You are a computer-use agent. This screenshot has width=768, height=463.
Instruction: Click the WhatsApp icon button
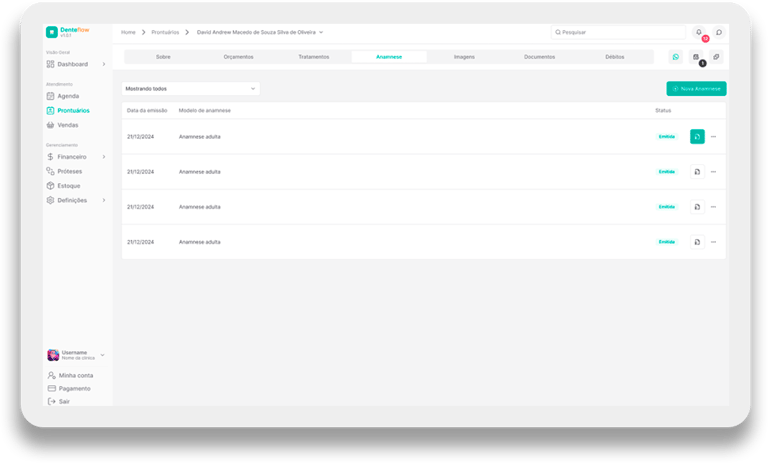point(676,57)
